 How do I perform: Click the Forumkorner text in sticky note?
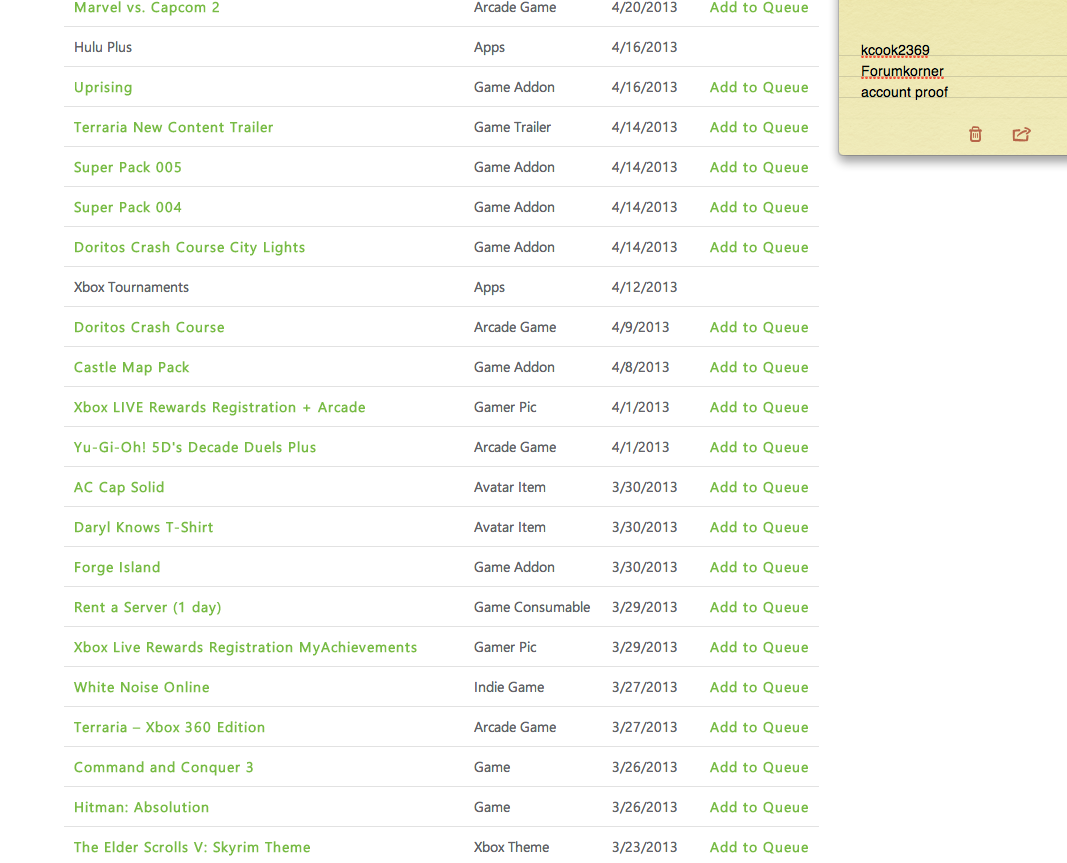click(902, 71)
